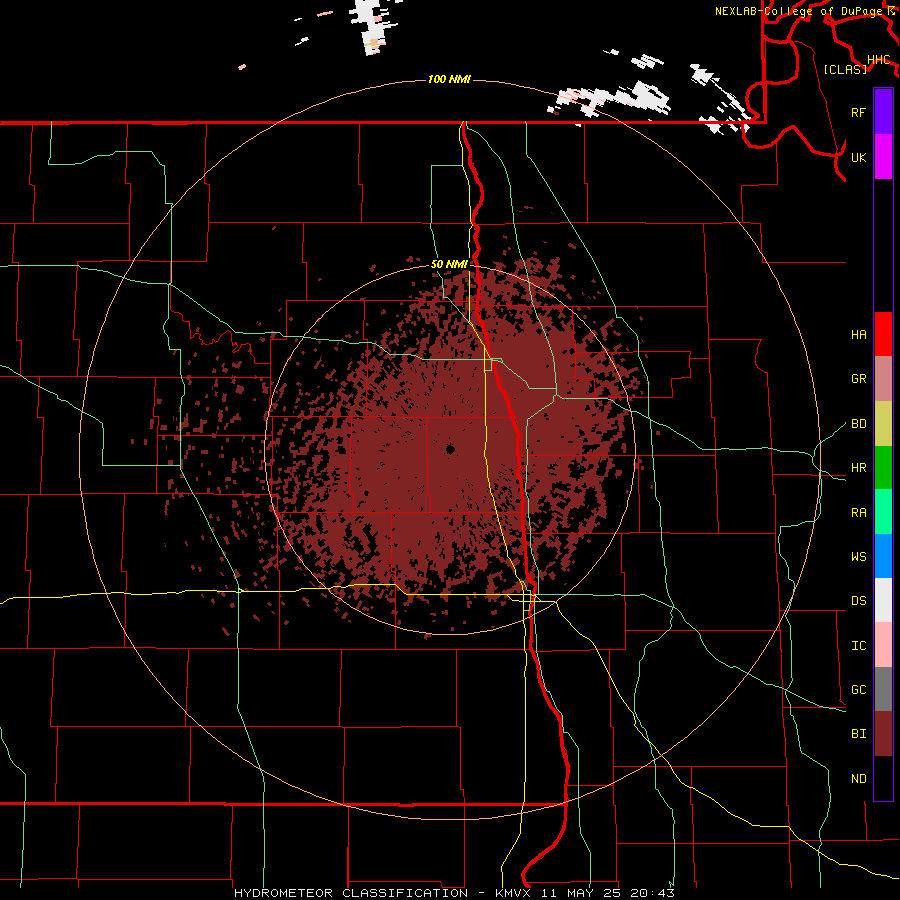The width and height of the screenshot is (900, 900).
Task: Click the GR salmon-pink legend swatch
Action: click(883, 378)
